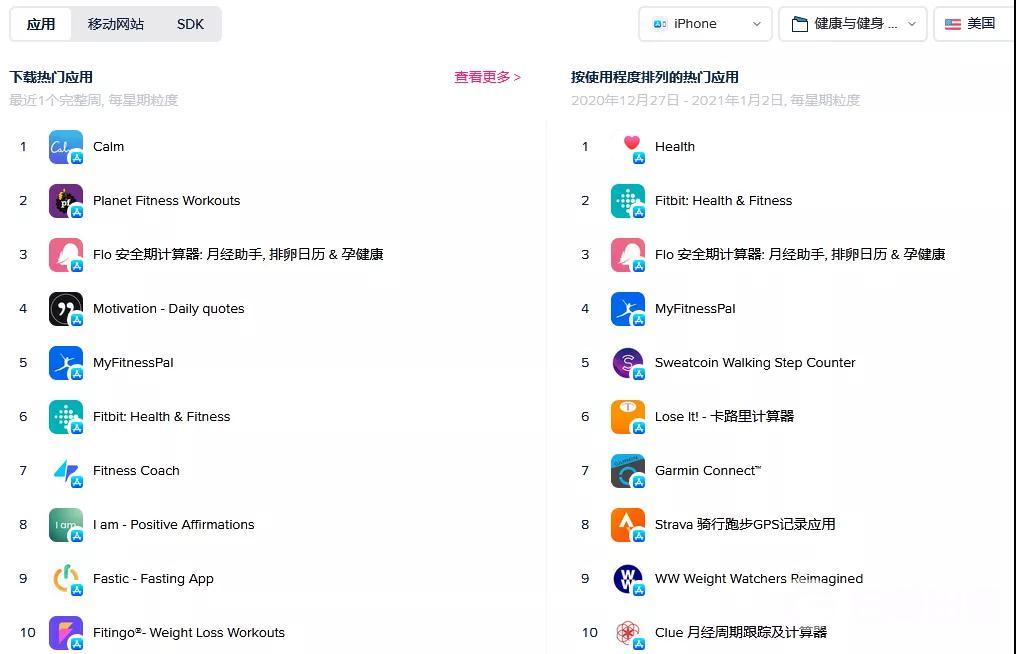1016x654 pixels.
Task: Select the Health app heart icon
Action: tap(628, 146)
